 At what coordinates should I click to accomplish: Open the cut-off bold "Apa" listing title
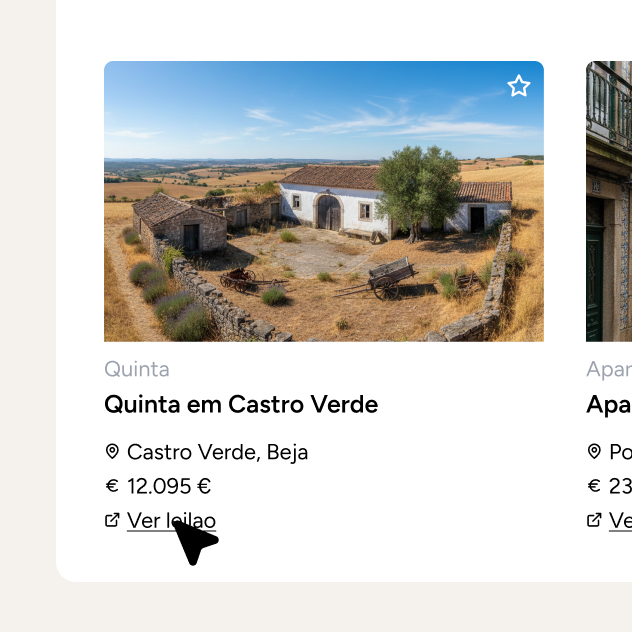point(608,405)
